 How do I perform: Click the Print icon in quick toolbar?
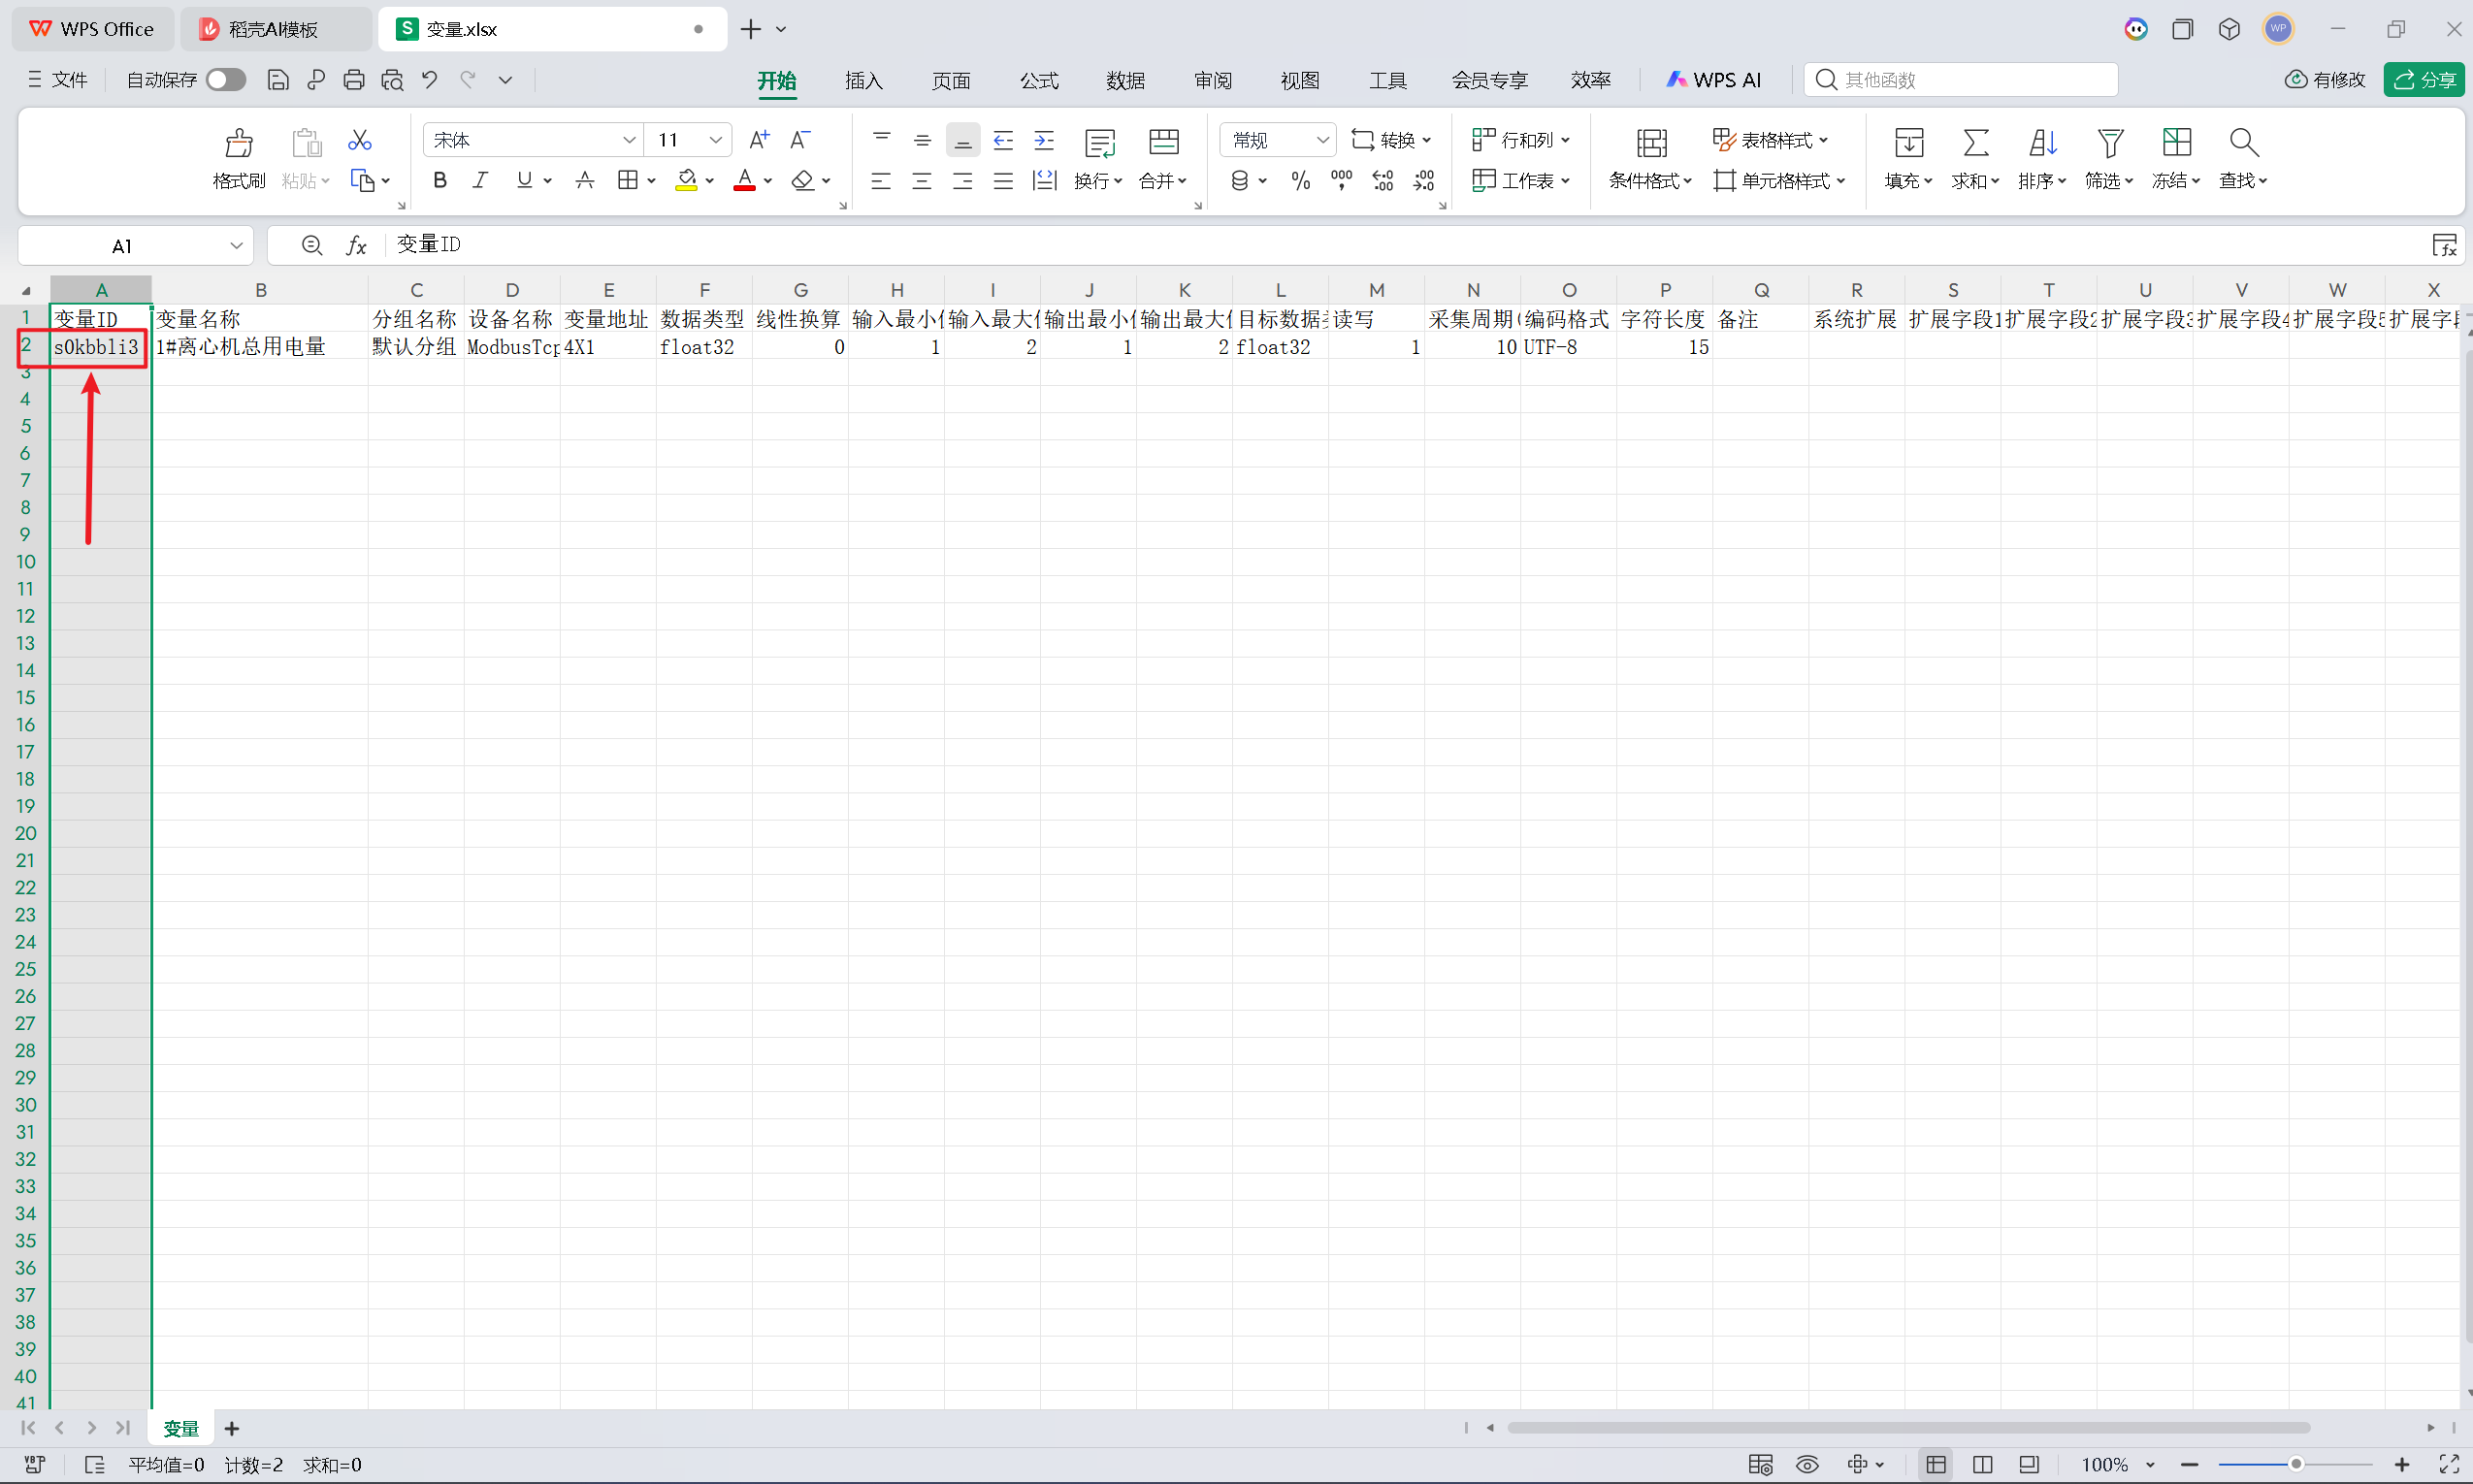(x=354, y=80)
